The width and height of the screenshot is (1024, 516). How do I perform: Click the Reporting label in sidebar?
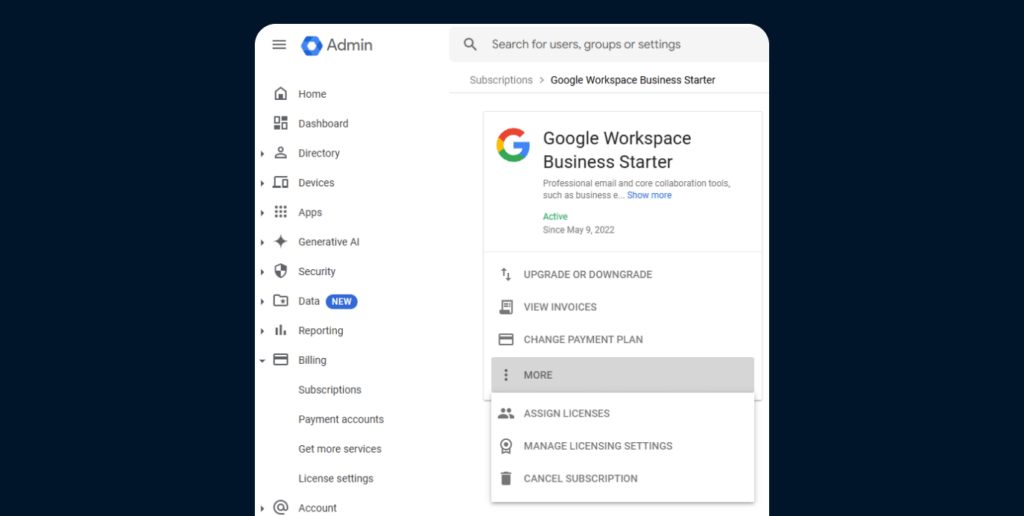click(x=321, y=331)
